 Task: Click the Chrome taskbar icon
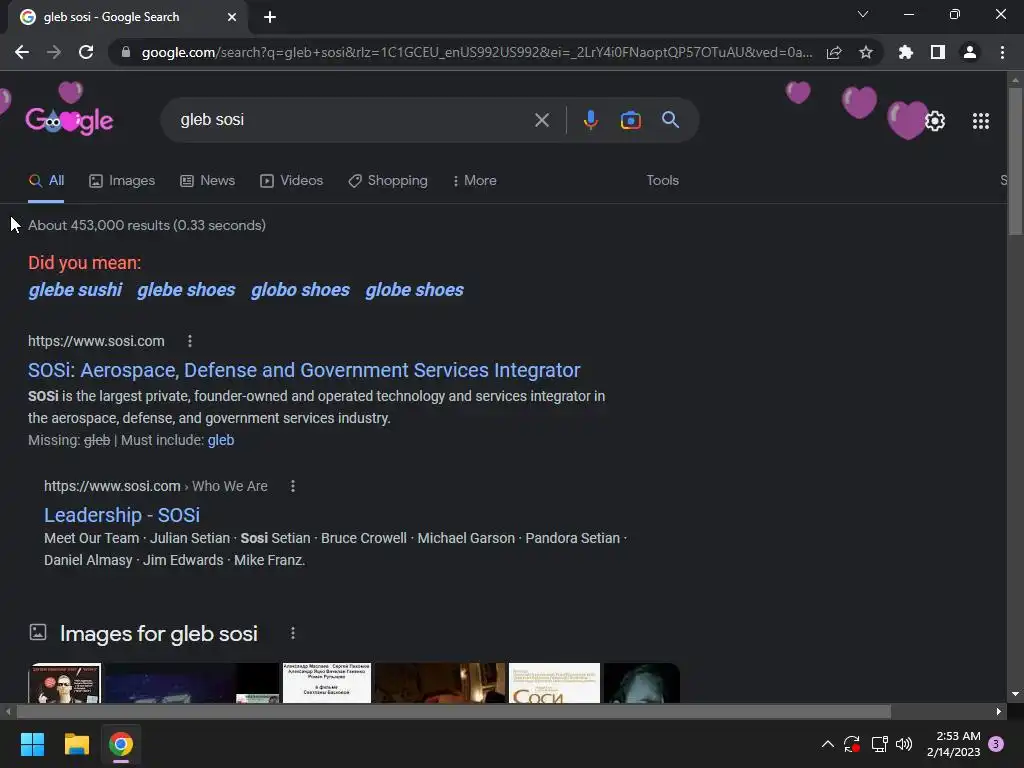[x=121, y=744]
